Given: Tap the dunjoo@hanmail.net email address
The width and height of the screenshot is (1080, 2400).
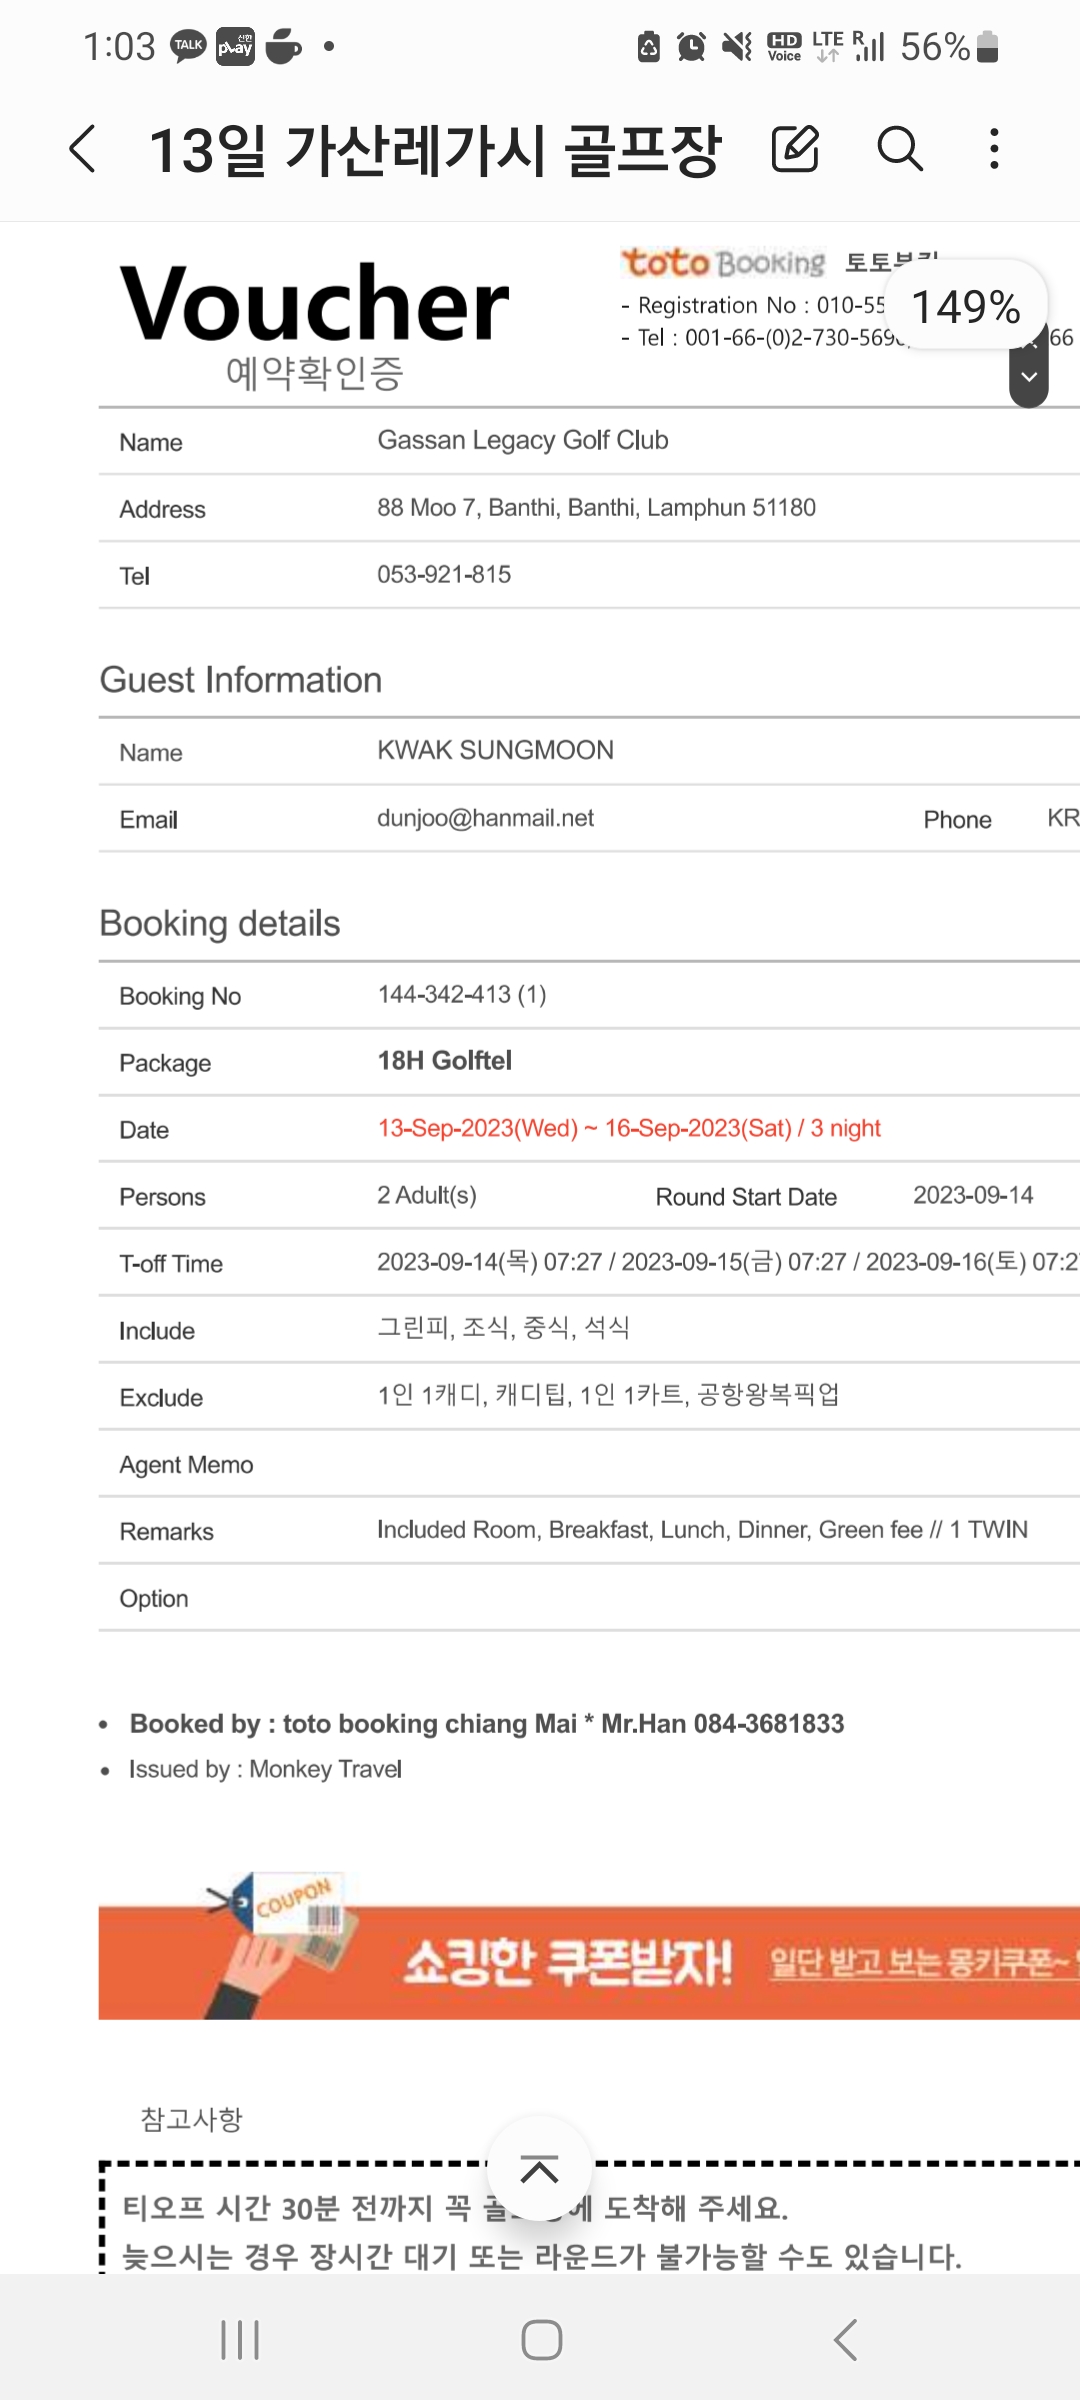Looking at the screenshot, I should tap(485, 818).
